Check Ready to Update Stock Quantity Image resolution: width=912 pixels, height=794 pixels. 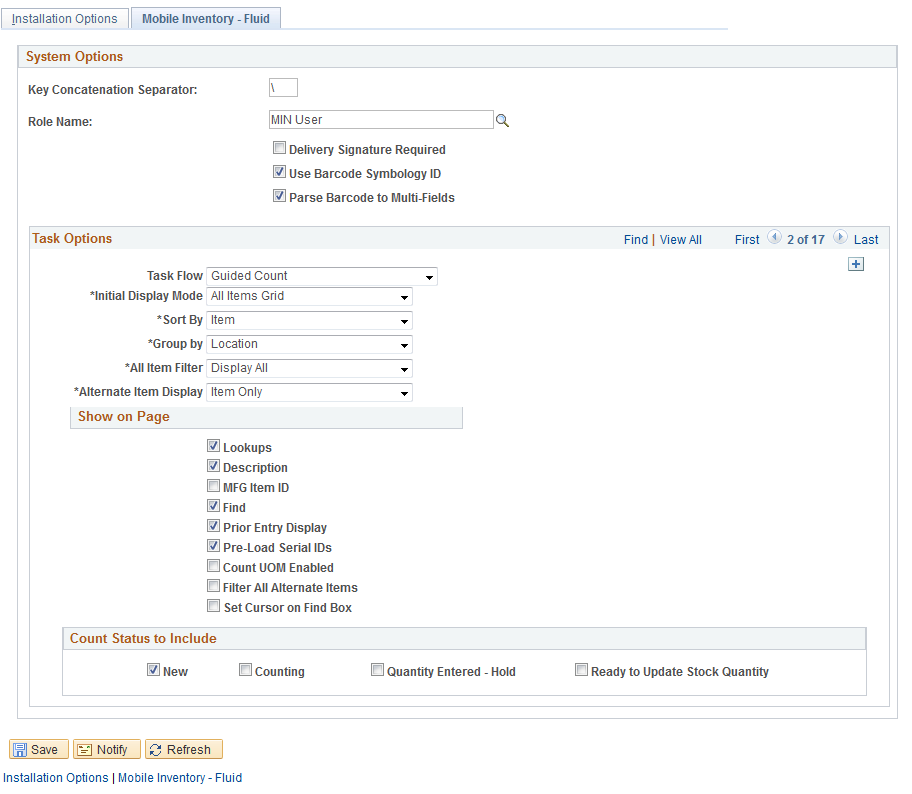click(581, 669)
